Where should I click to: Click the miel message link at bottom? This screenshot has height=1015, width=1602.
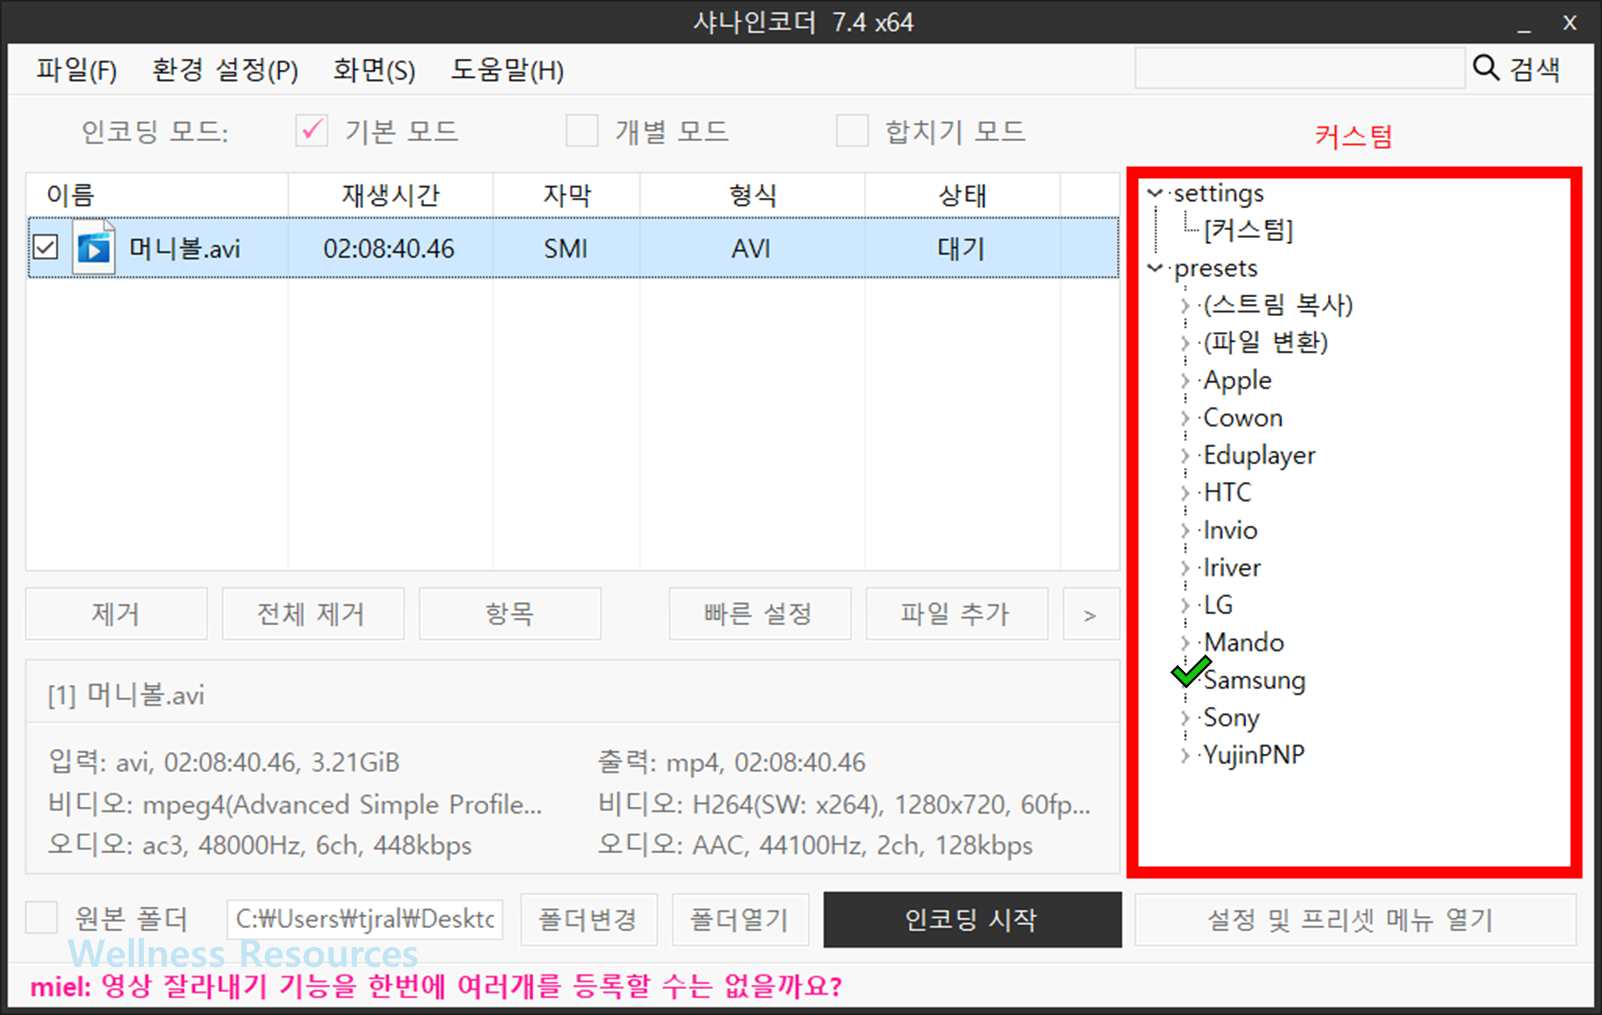(436, 987)
